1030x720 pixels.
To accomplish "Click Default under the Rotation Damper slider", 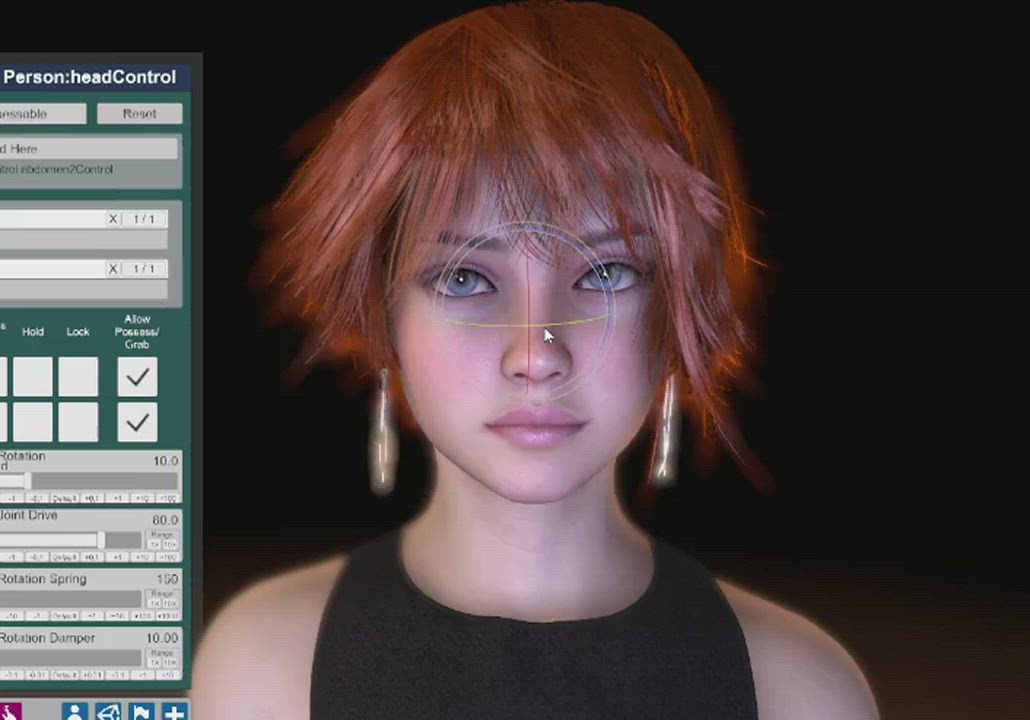I will point(65,675).
